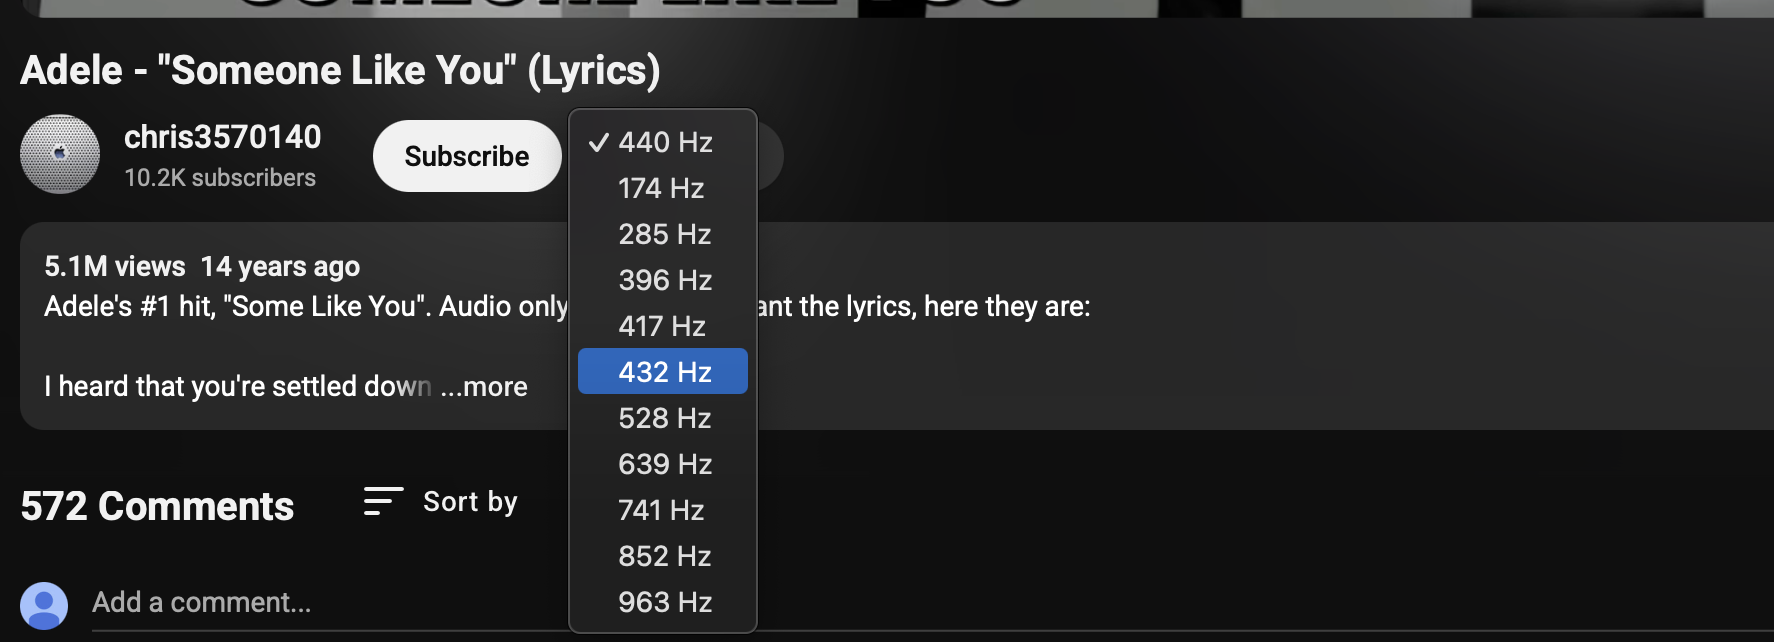Click your profile avatar beside the comment box
1774x642 pixels.
44,606
